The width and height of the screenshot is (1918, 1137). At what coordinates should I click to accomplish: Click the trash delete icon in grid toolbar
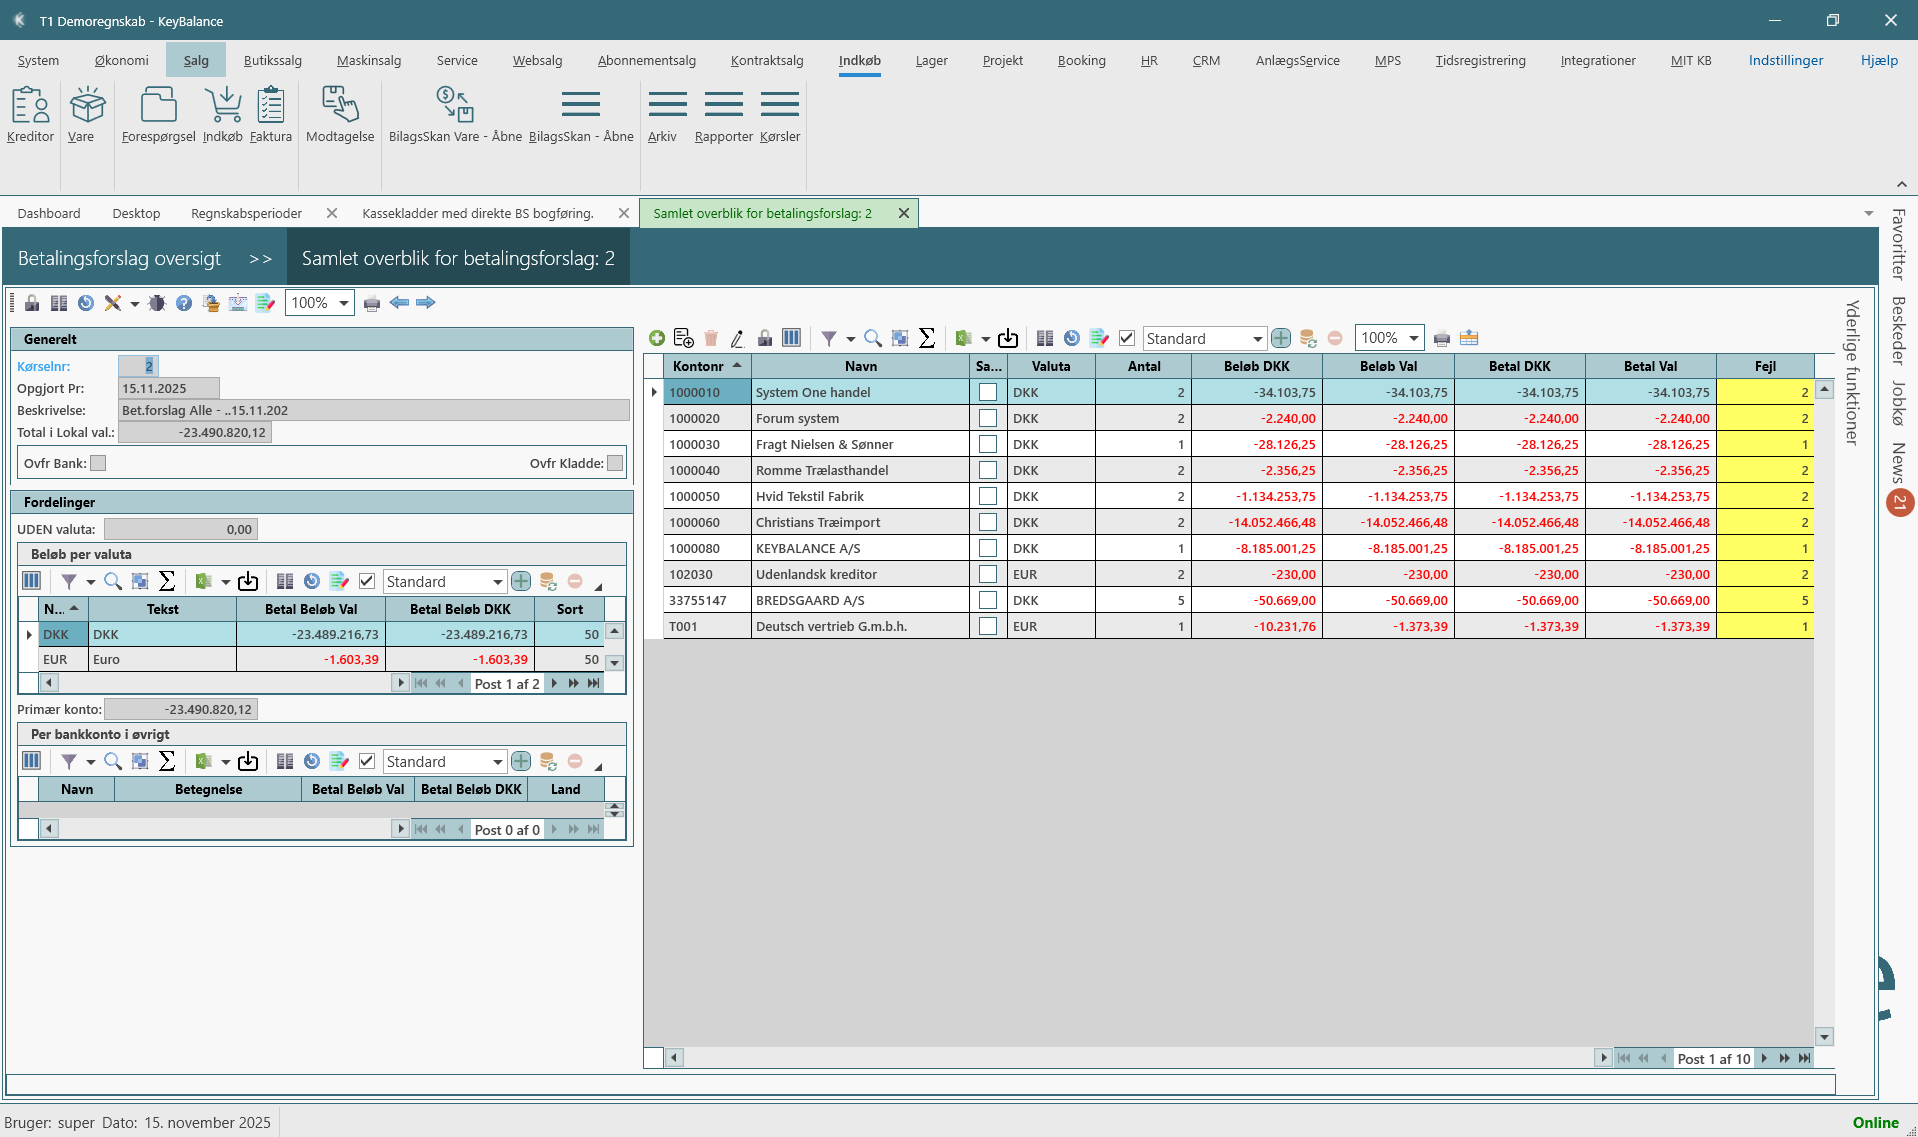(711, 339)
